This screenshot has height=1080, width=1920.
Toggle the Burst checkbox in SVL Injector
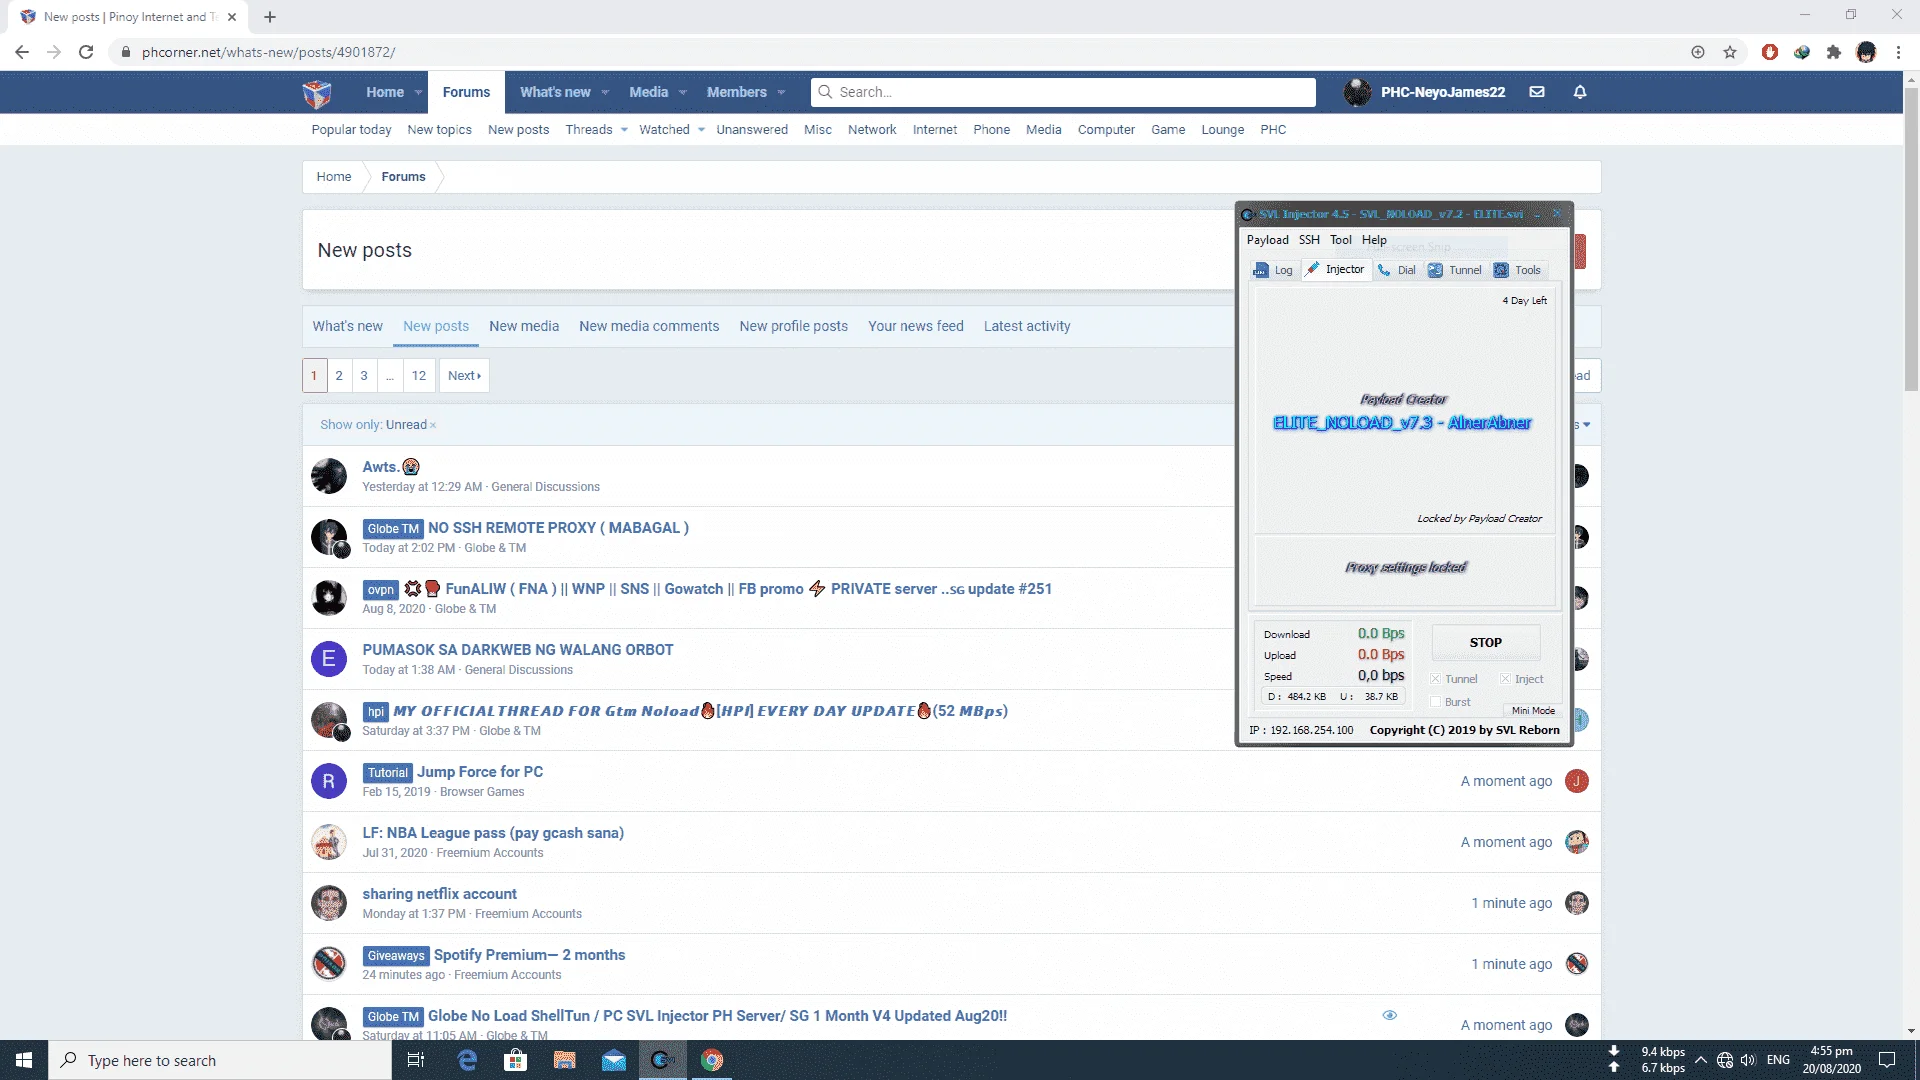[x=1435, y=702]
